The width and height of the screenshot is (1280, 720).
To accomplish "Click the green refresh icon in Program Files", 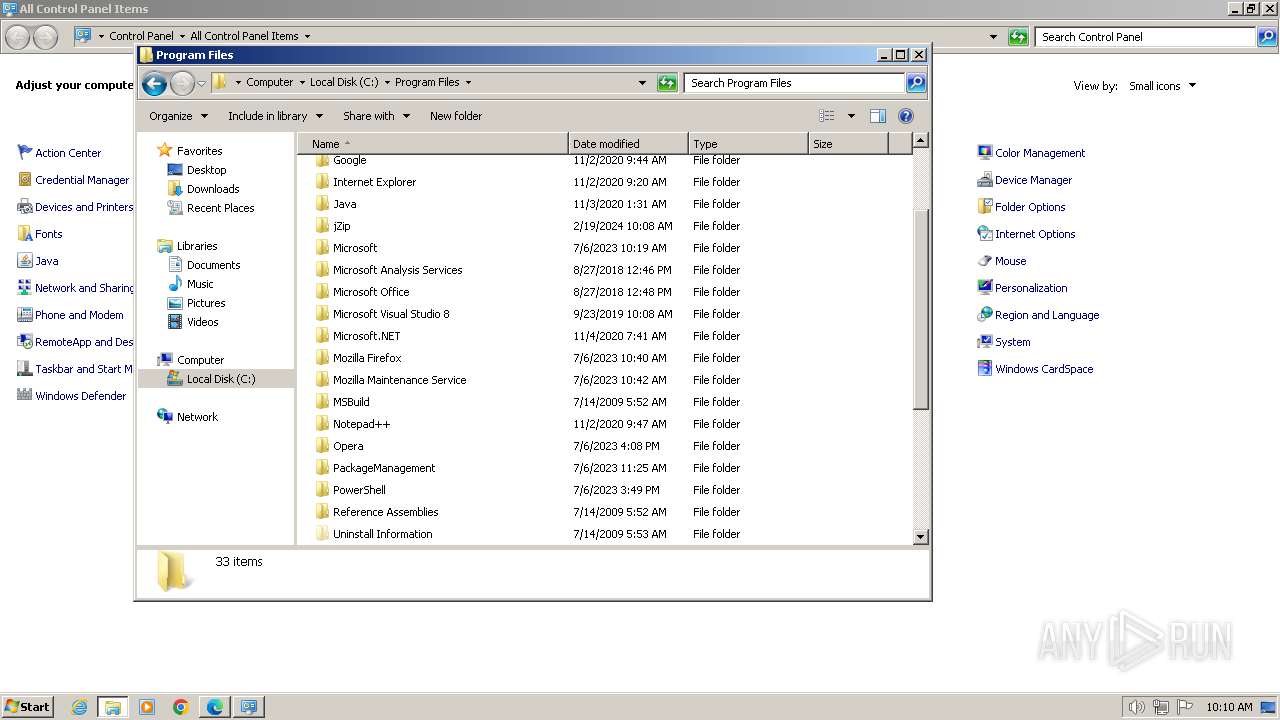I will point(667,83).
